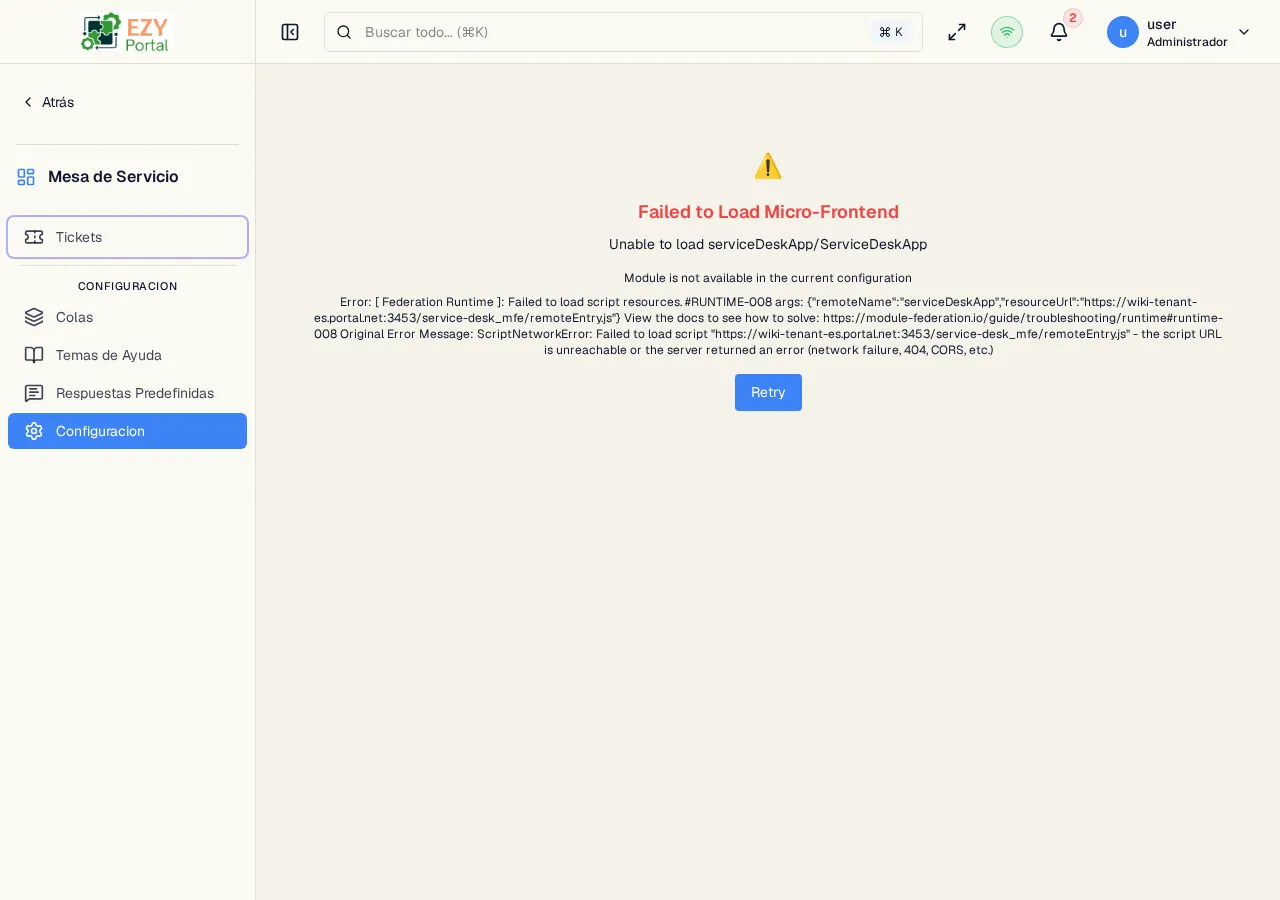1280x900 pixels.
Task: Select the Configuracion menu item
Action: (127, 431)
